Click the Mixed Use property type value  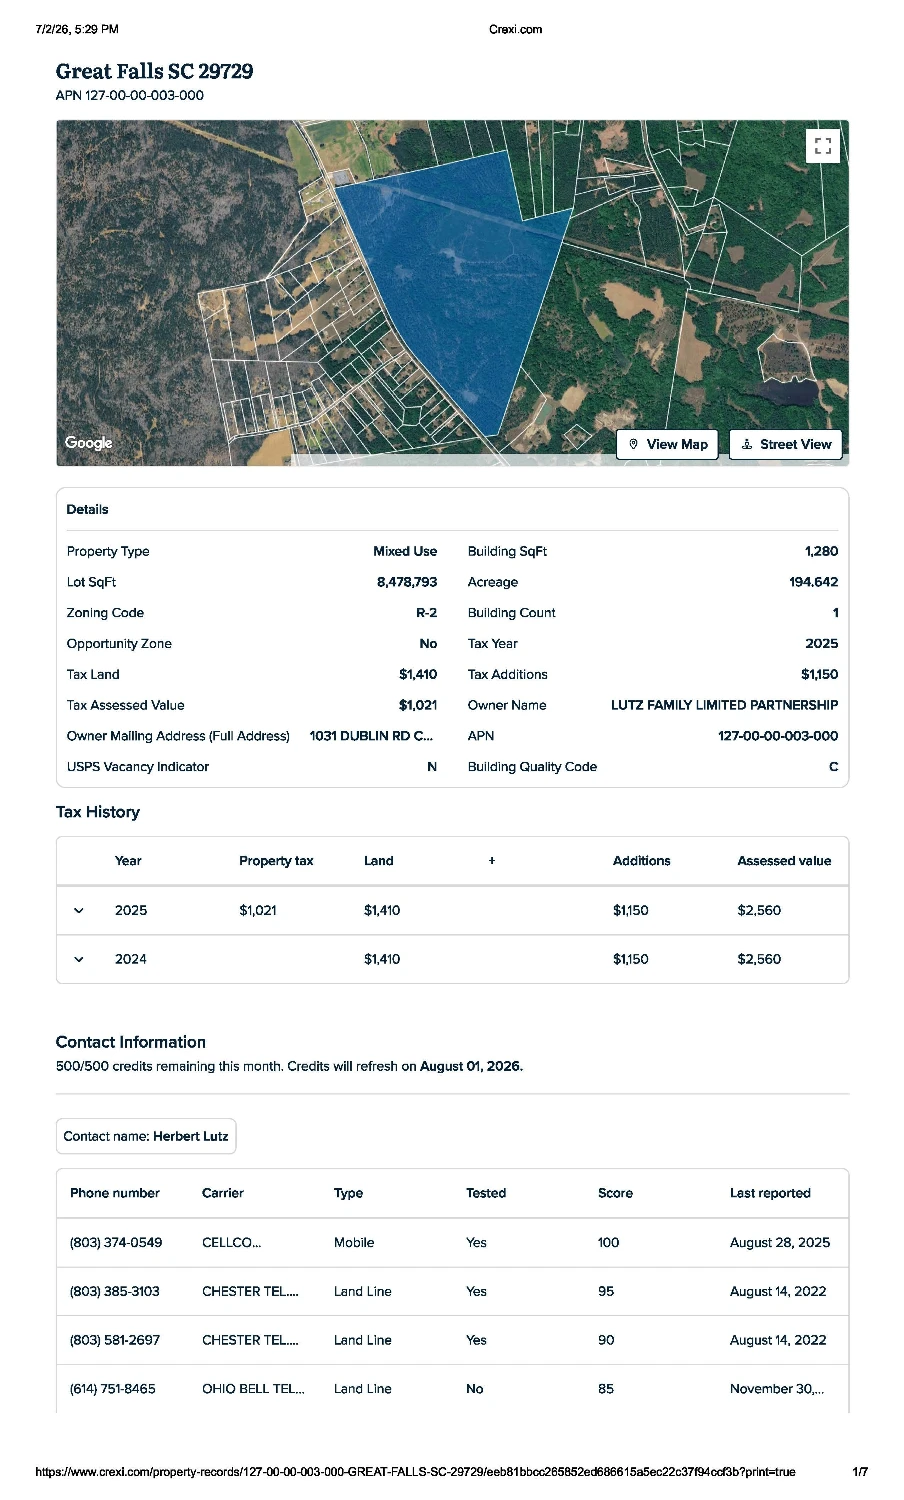click(x=405, y=551)
